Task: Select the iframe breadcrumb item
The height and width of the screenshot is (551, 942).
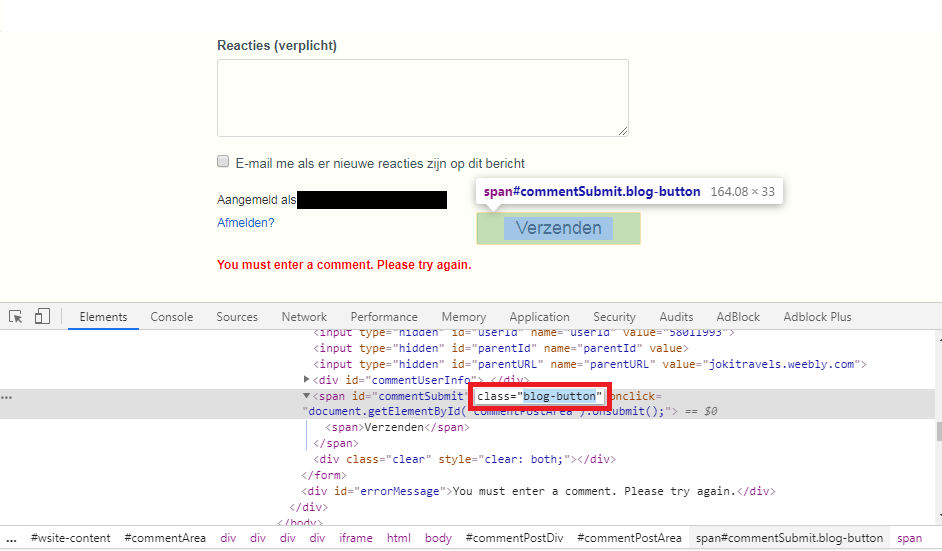Action: click(x=355, y=538)
